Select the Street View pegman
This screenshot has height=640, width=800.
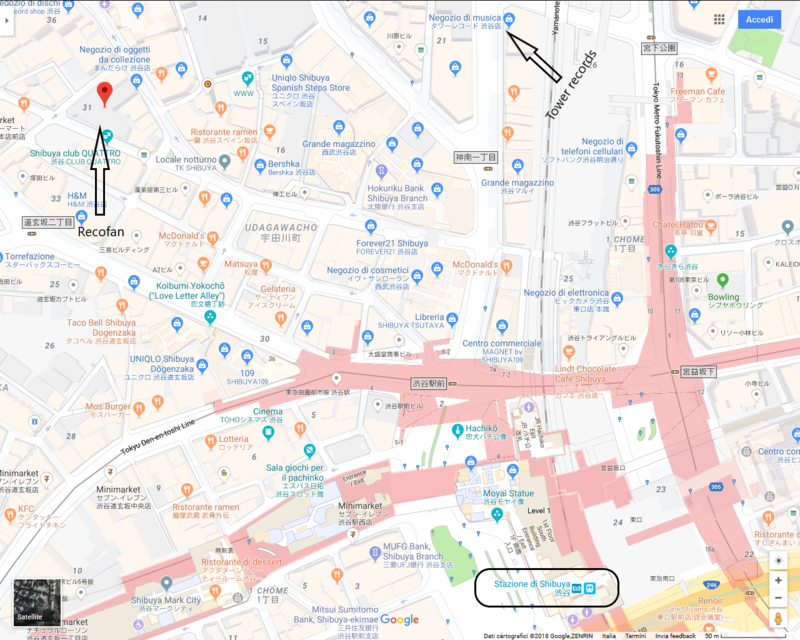pos(778,618)
